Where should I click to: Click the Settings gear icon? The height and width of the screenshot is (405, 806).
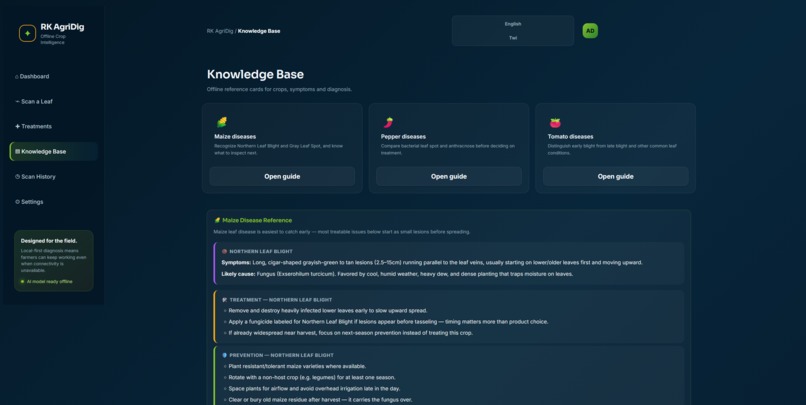pos(17,202)
